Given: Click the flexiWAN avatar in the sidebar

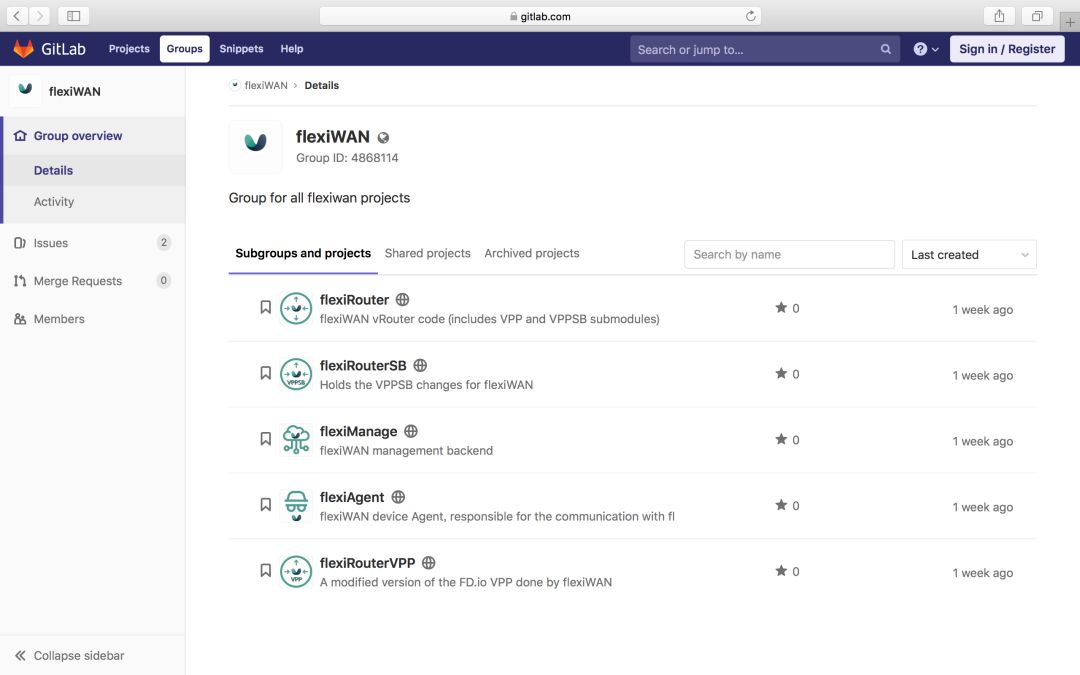Looking at the screenshot, I should click(x=25, y=90).
